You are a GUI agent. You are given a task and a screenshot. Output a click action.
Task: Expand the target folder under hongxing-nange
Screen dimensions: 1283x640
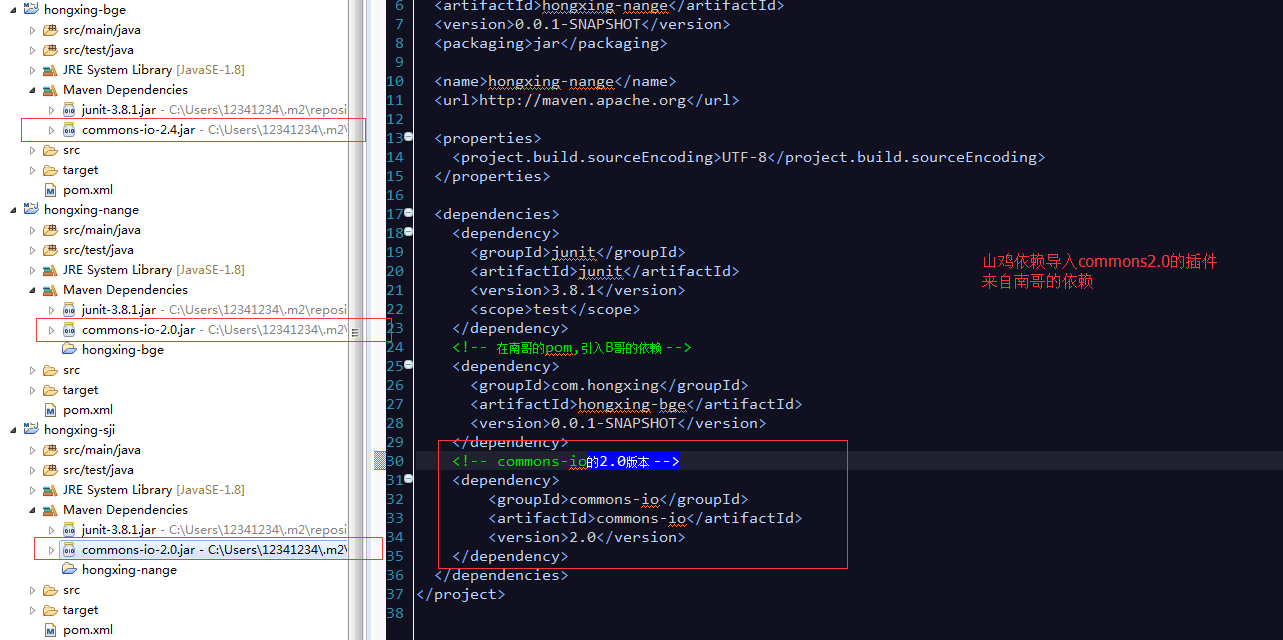click(32, 390)
